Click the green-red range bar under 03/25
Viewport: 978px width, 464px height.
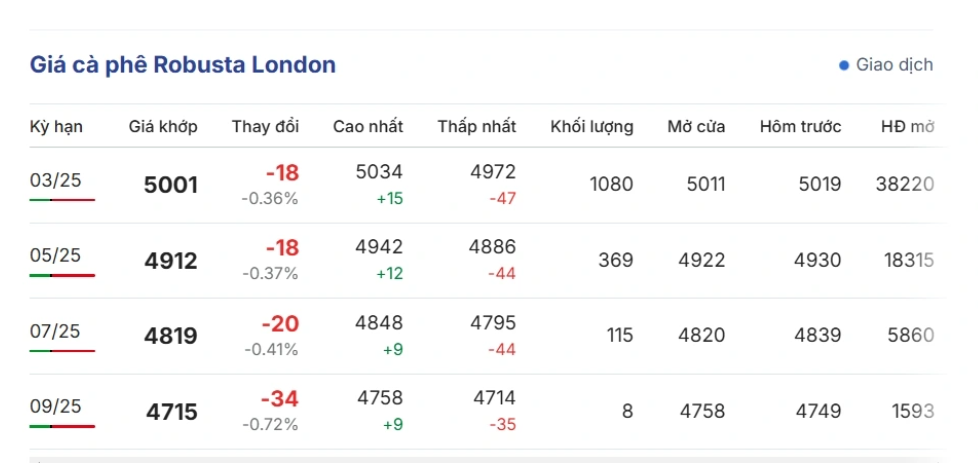62,200
